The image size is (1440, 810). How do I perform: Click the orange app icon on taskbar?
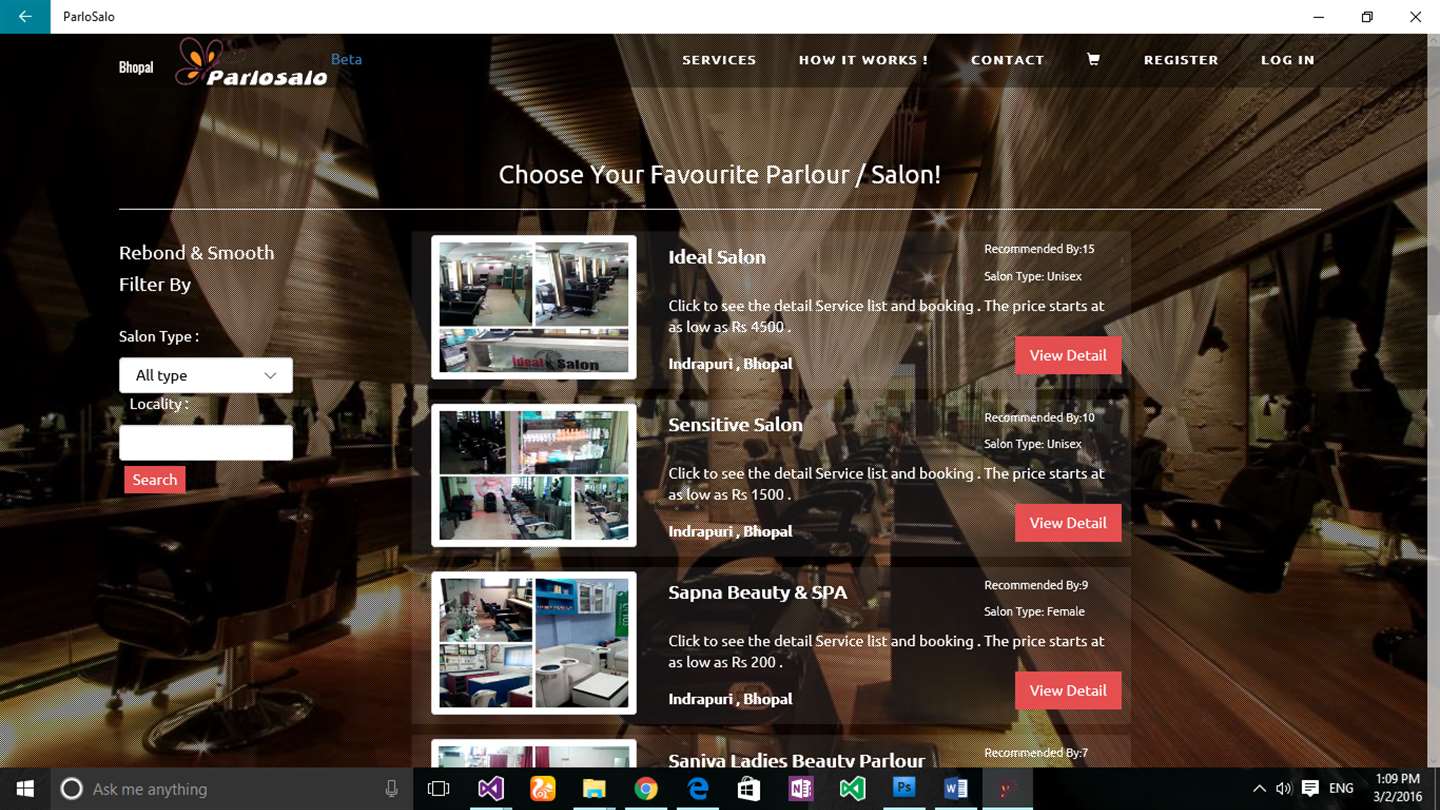click(542, 789)
